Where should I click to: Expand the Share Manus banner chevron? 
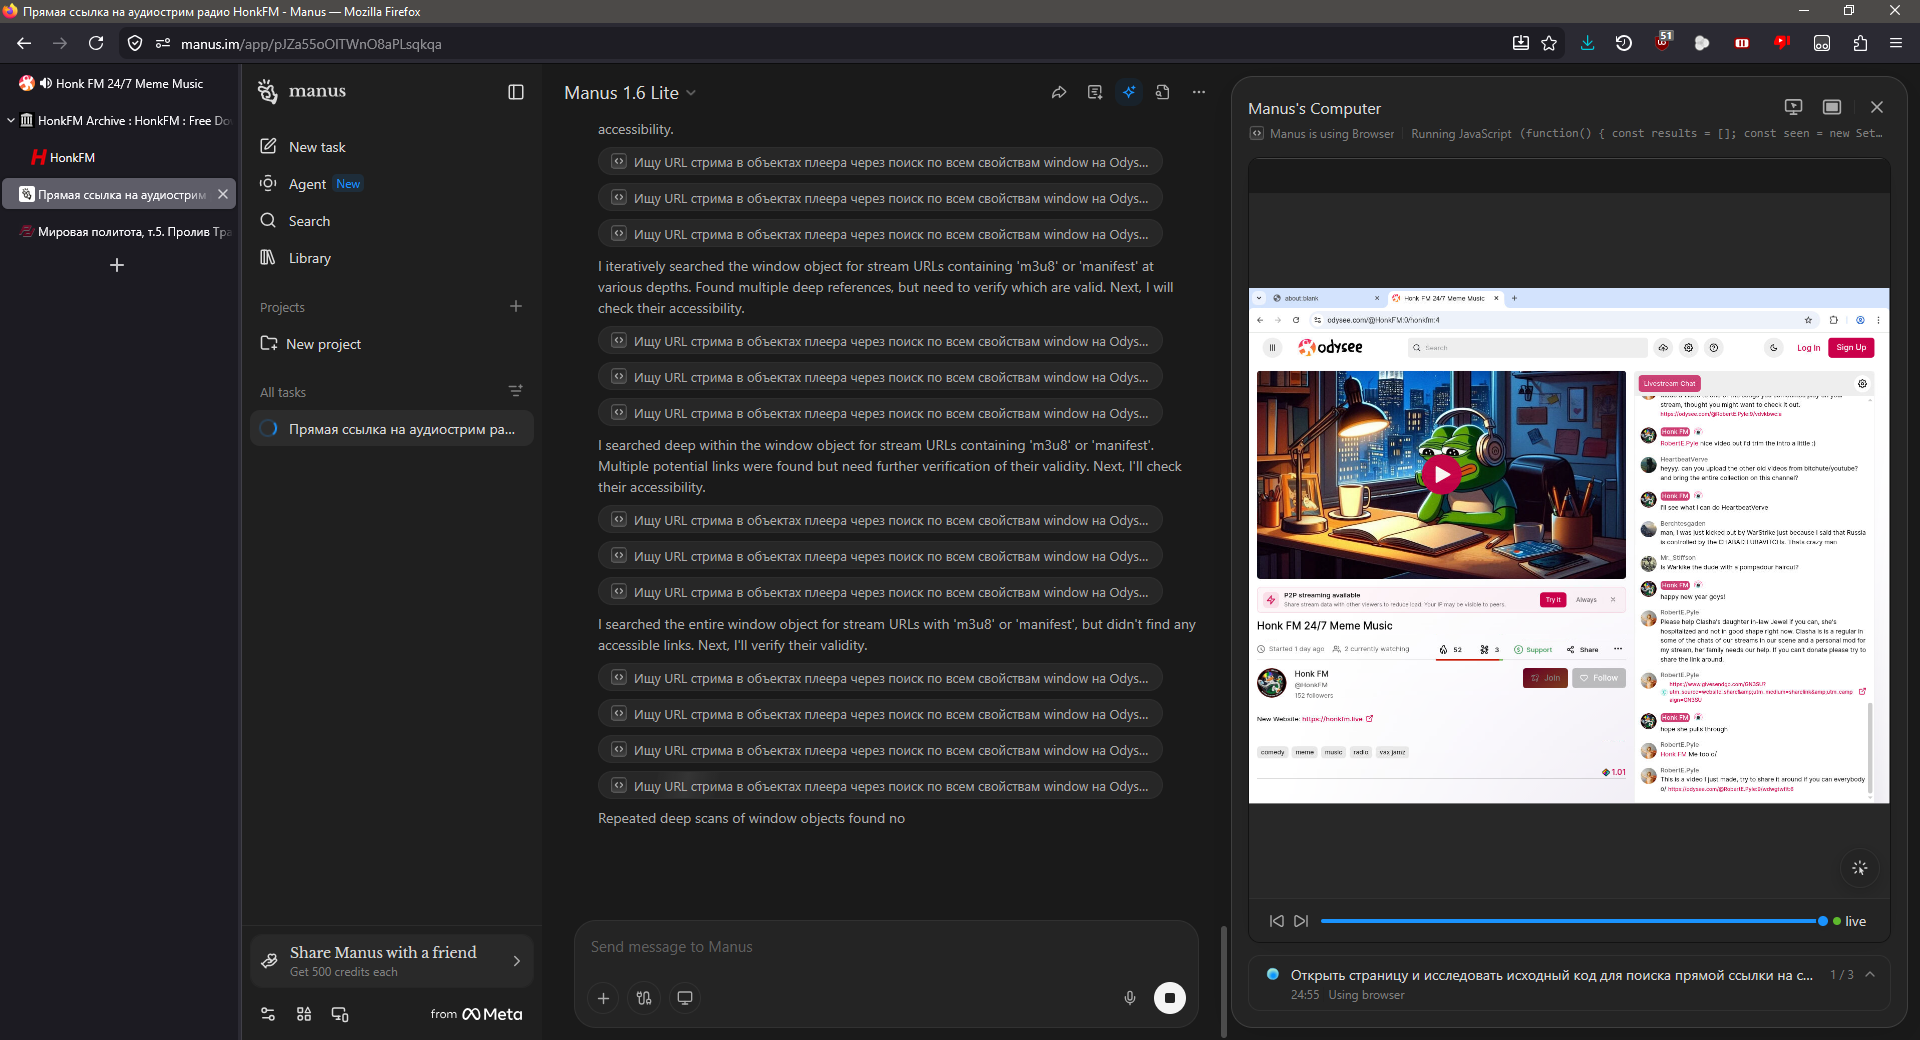click(517, 961)
